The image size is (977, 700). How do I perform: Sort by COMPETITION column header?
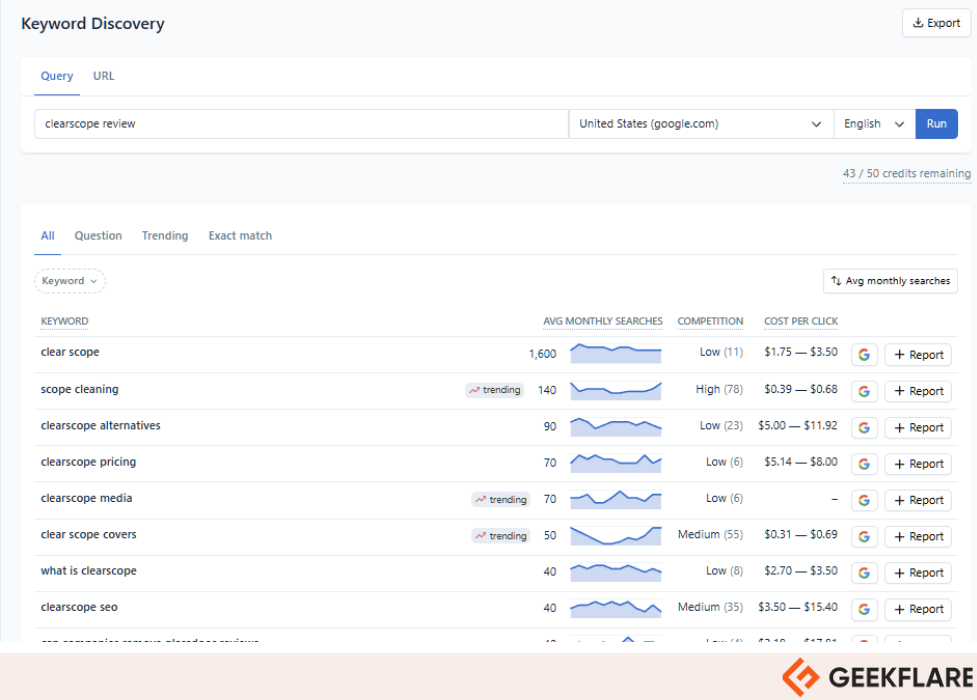[710, 321]
